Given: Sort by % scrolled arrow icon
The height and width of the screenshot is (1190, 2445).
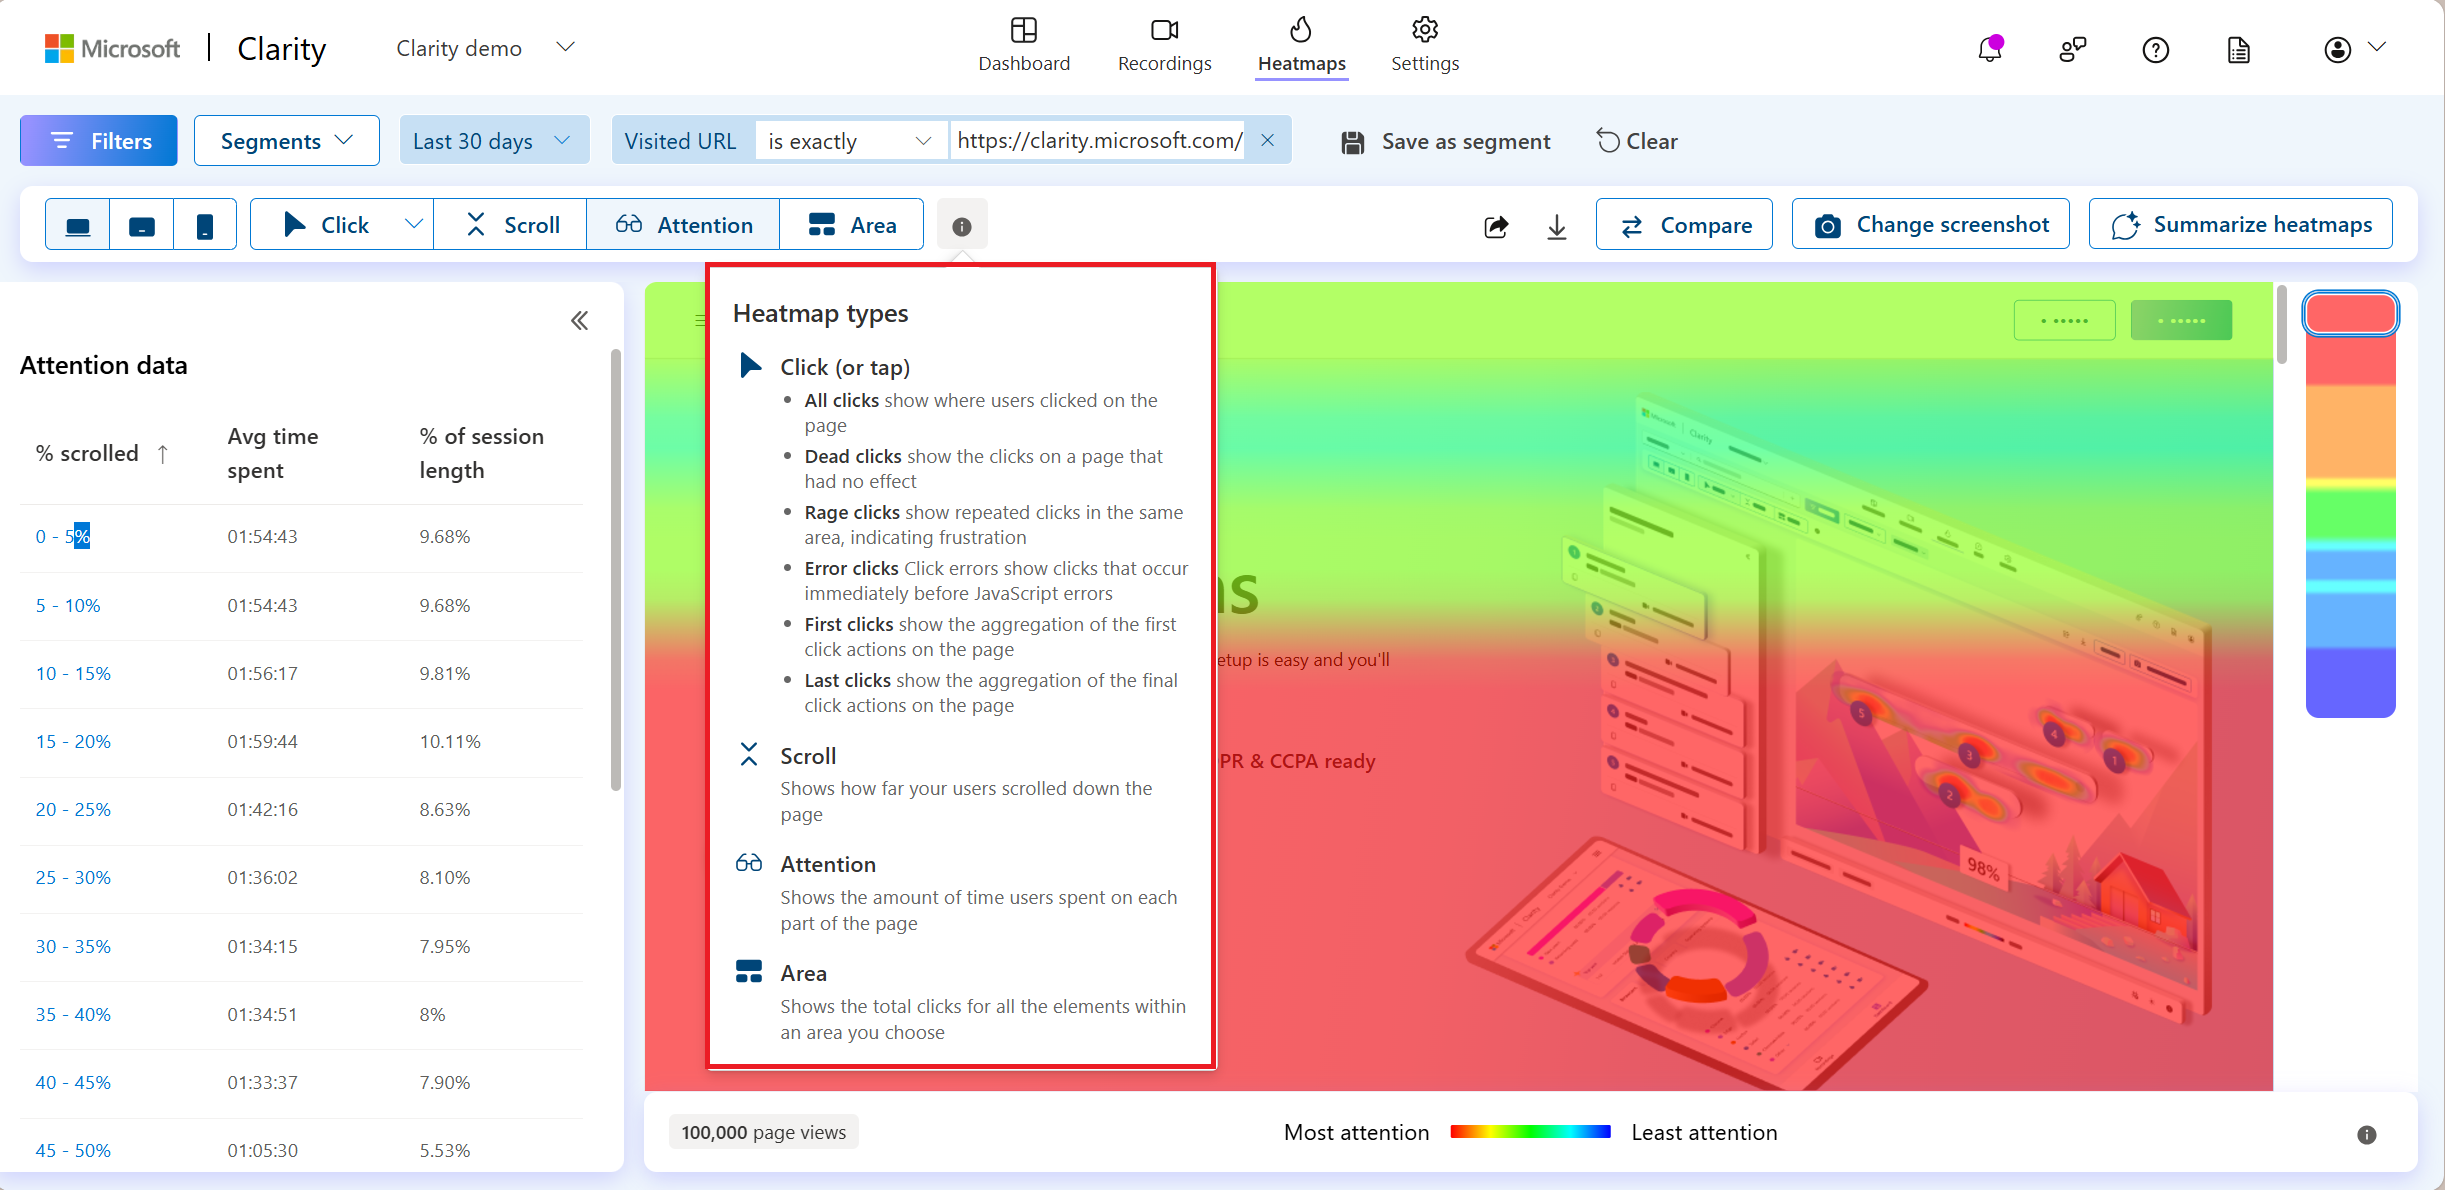Looking at the screenshot, I should pyautogui.click(x=163, y=454).
